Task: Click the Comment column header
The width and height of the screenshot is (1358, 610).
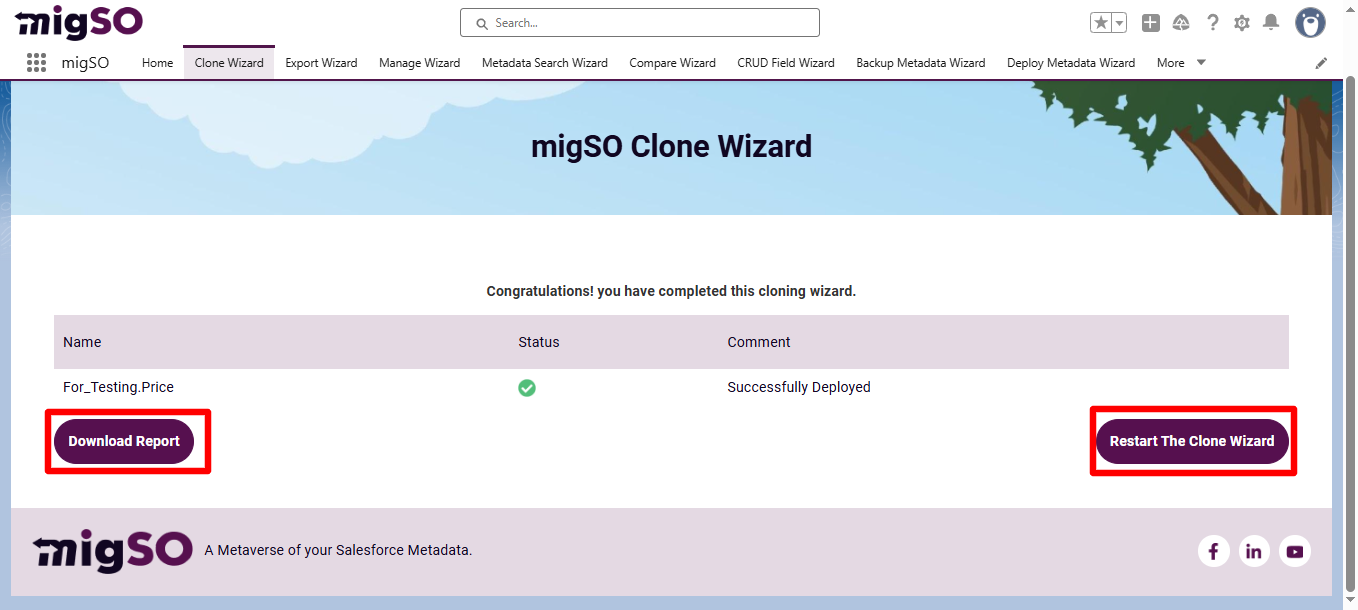Action: coord(759,342)
